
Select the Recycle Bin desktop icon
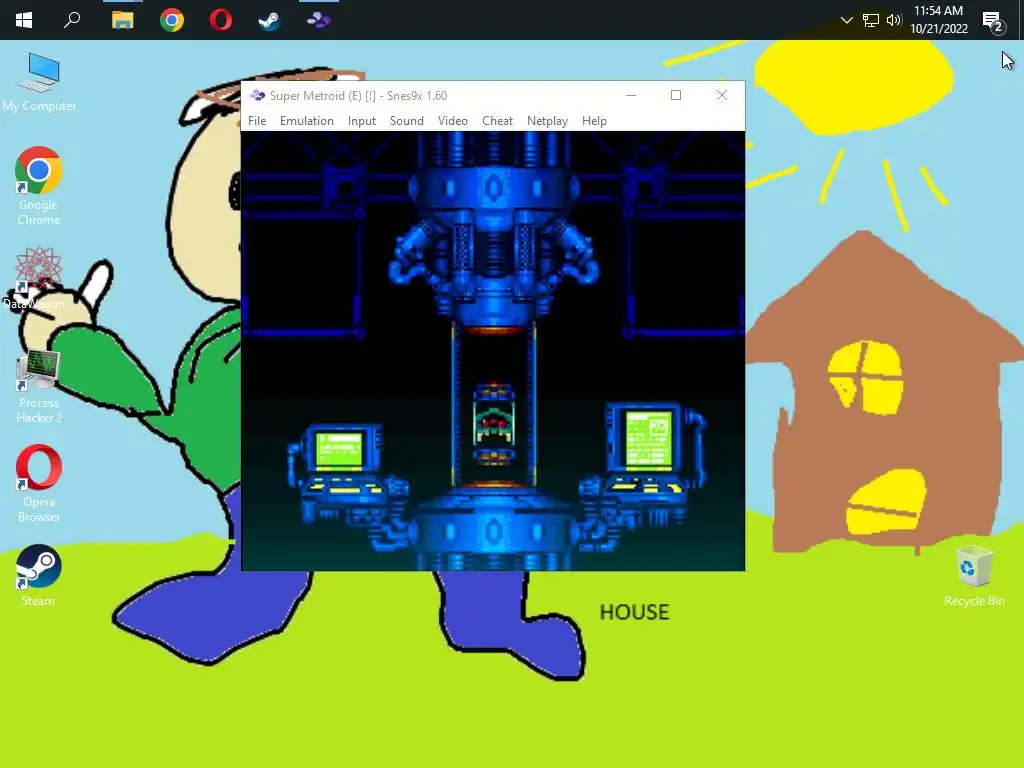[x=974, y=577]
